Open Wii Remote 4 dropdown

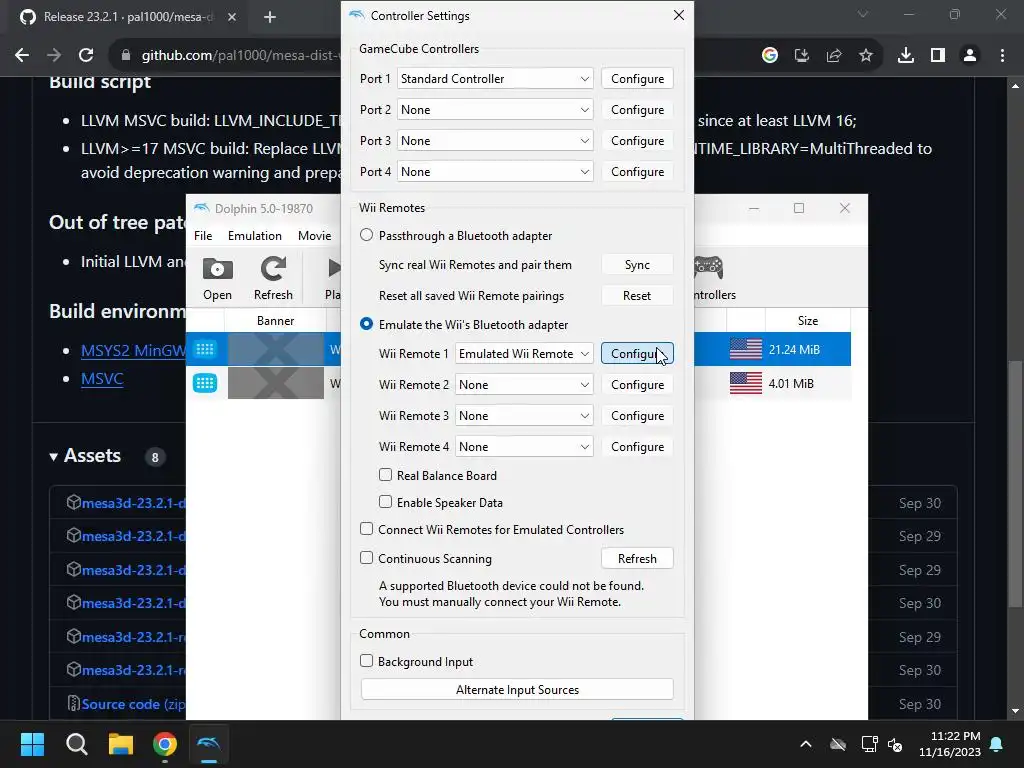tap(524, 447)
